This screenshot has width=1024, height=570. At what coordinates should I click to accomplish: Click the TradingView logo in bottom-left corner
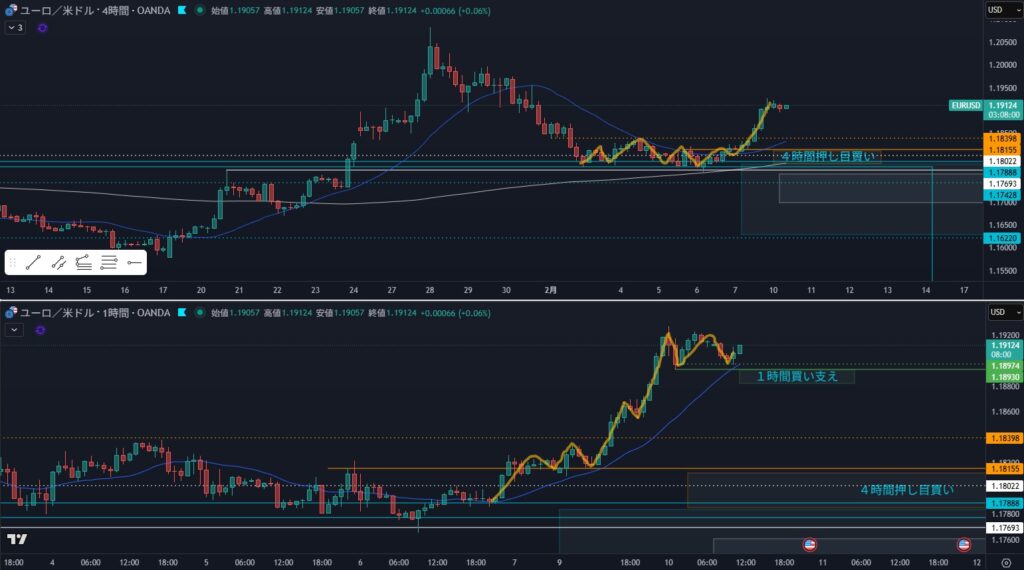(16, 540)
